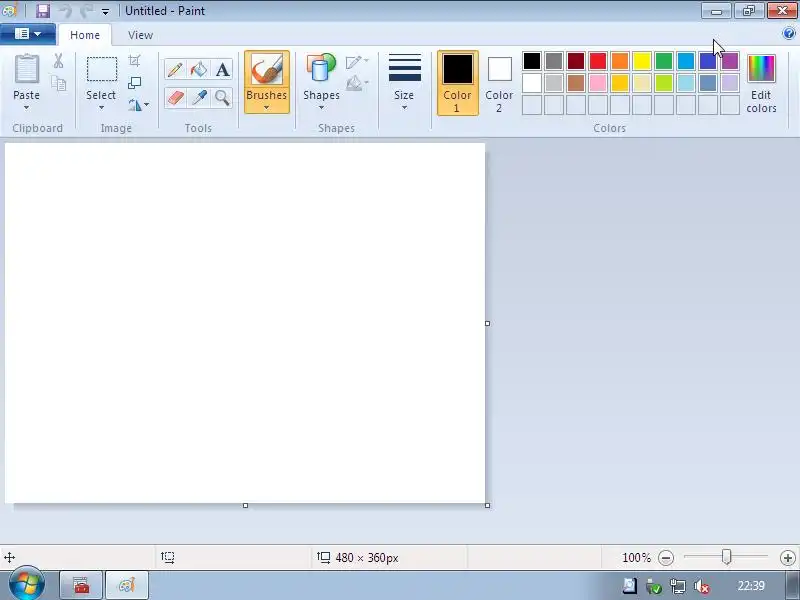Pick the lime green color swatch

[x=664, y=83]
